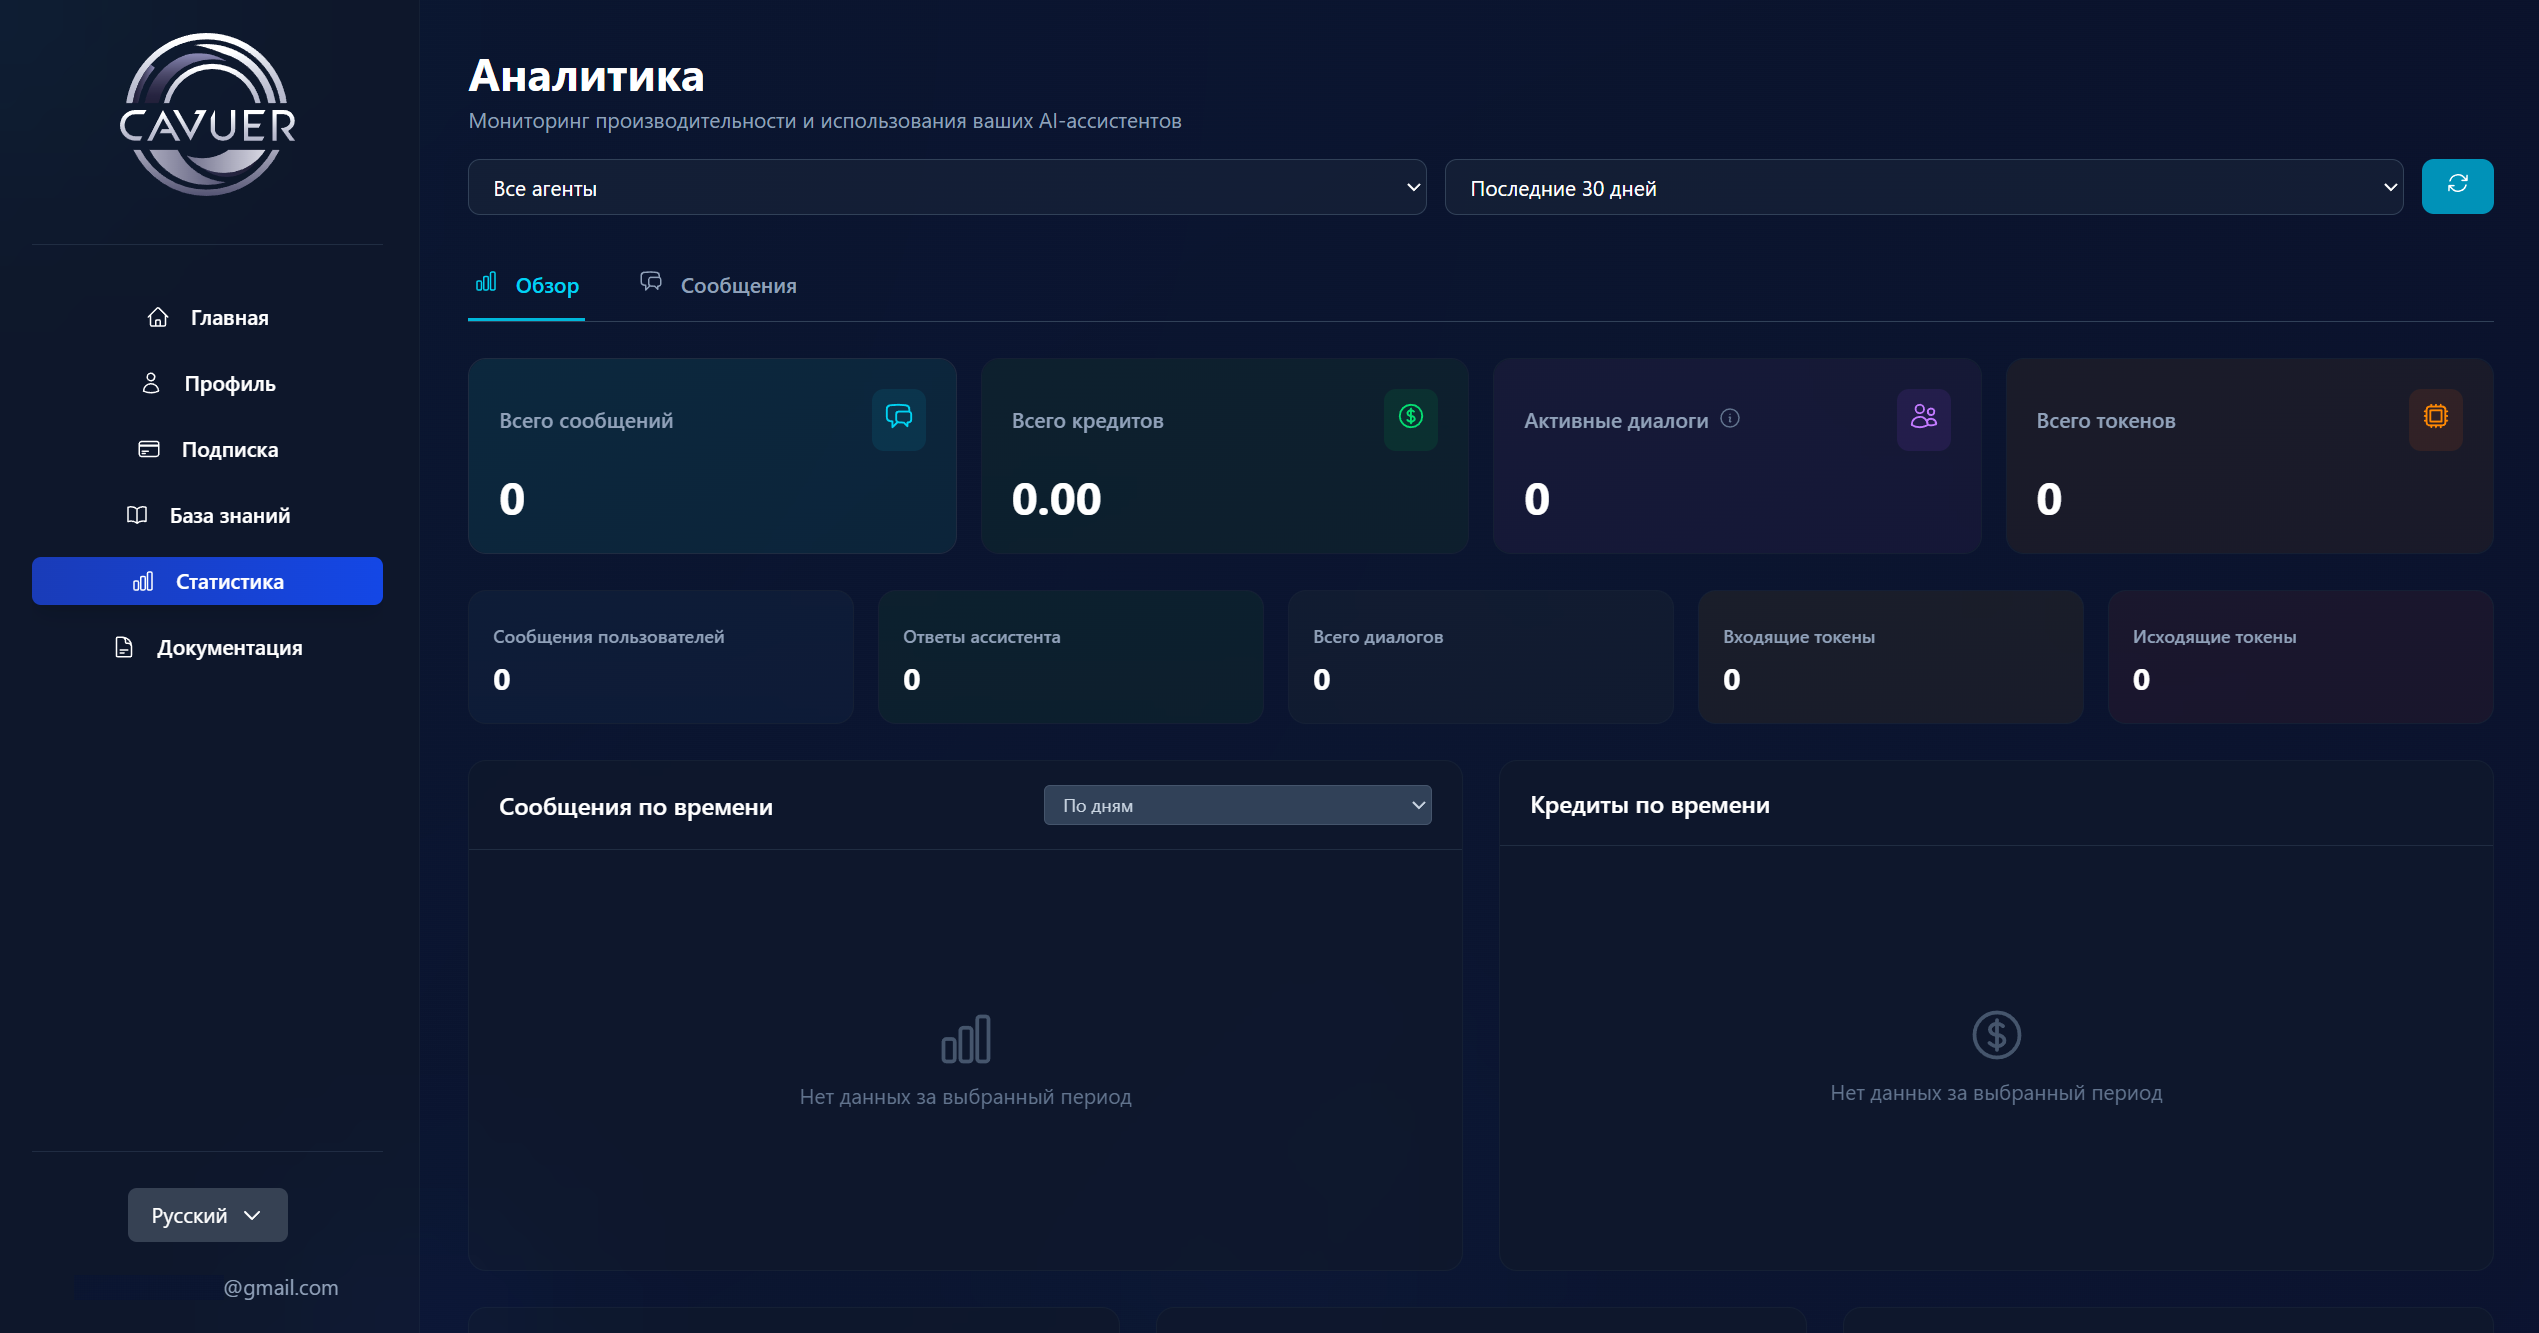Image resolution: width=2539 pixels, height=1333 pixels.
Task: Click the refresh analytics icon button
Action: pos(2456,186)
